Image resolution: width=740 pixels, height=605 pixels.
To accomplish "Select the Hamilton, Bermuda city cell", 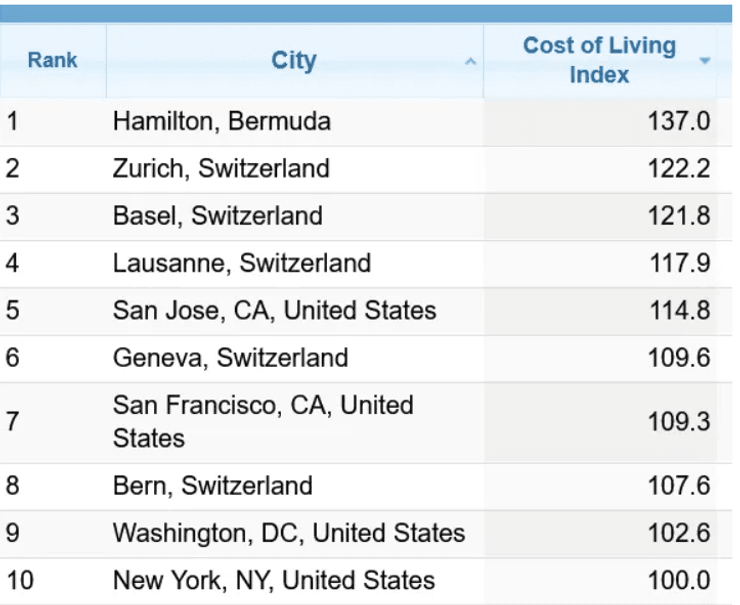I will click(221, 122).
